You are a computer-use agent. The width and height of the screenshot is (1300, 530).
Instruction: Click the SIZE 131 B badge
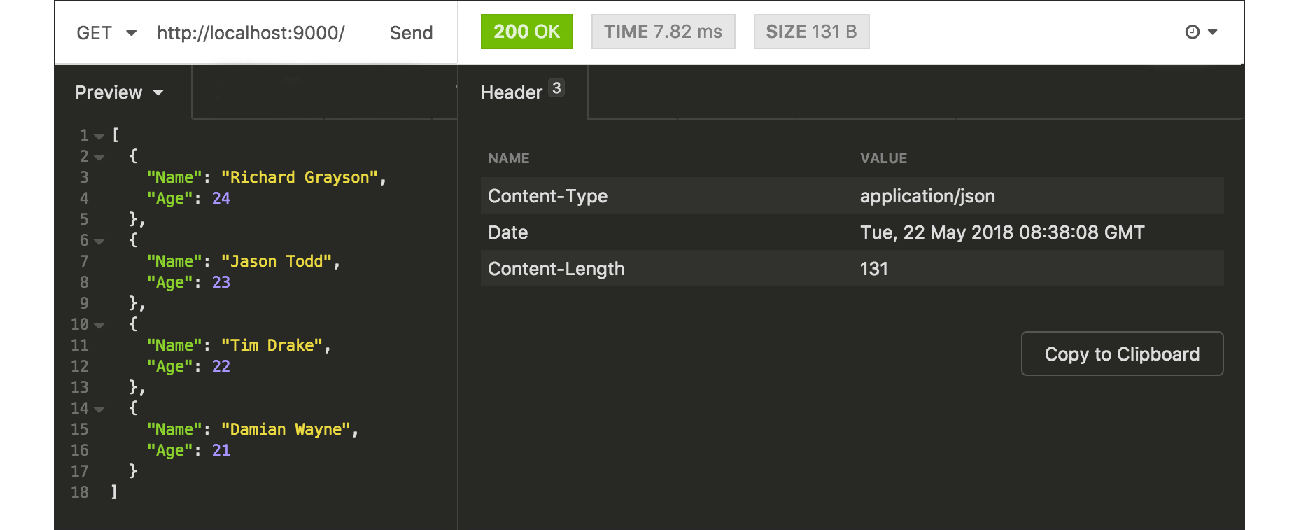click(x=811, y=31)
